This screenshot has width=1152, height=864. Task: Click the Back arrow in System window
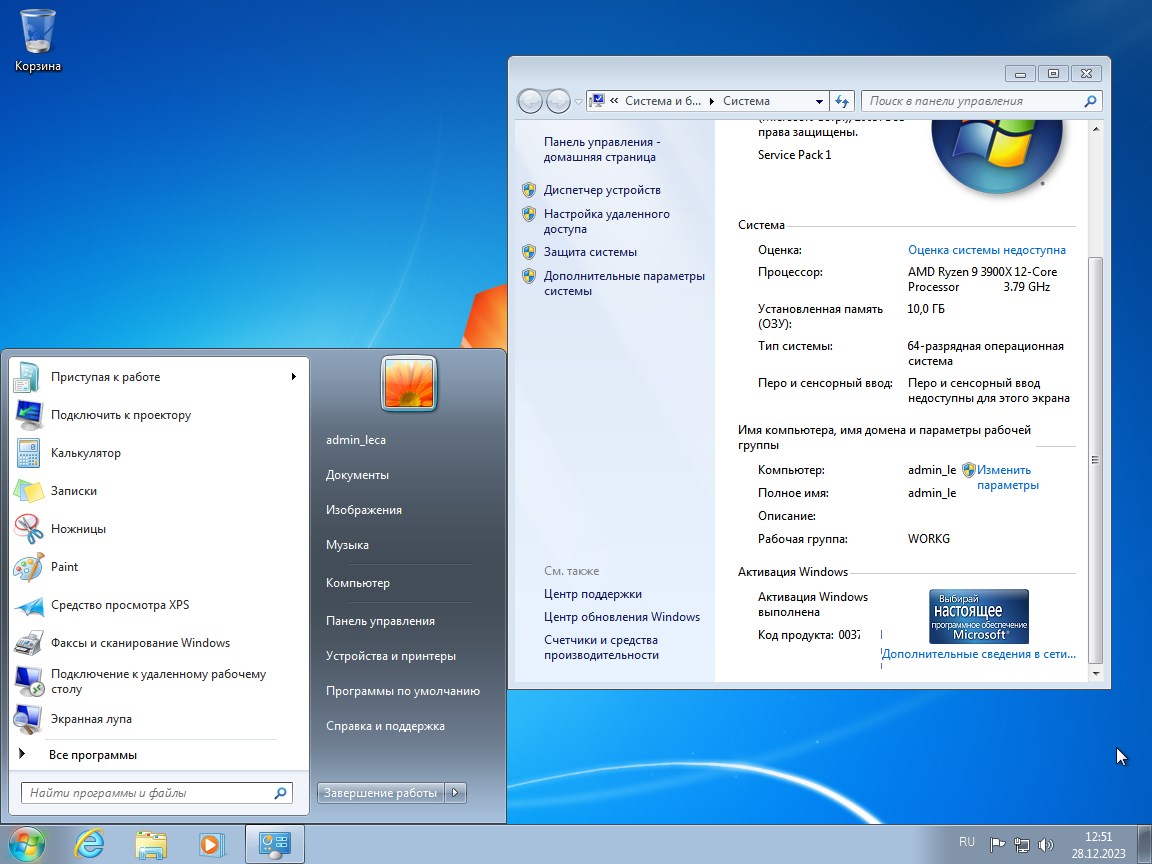530,101
